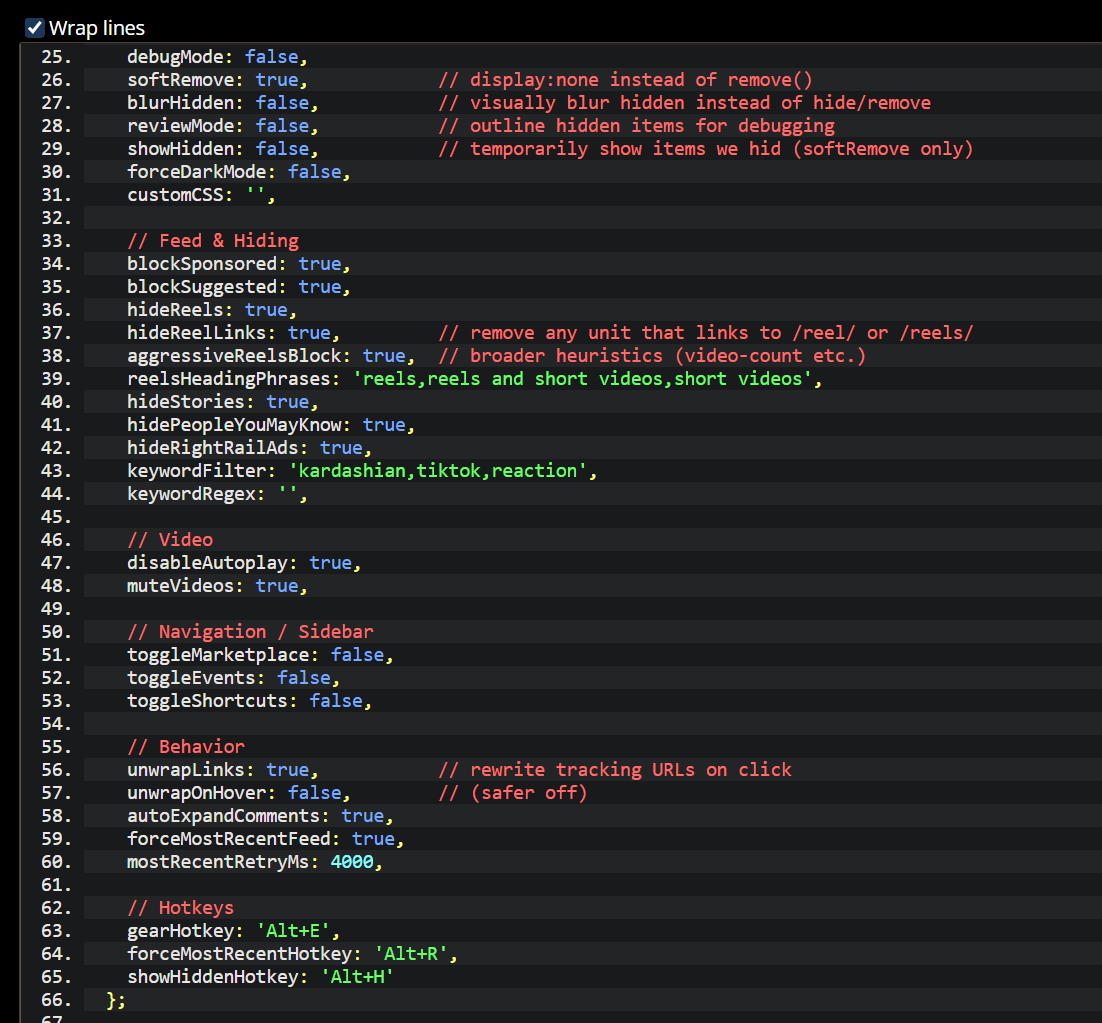This screenshot has width=1102, height=1023.
Task: Click comment '// temporarily show items we hid'
Action: tap(610, 149)
